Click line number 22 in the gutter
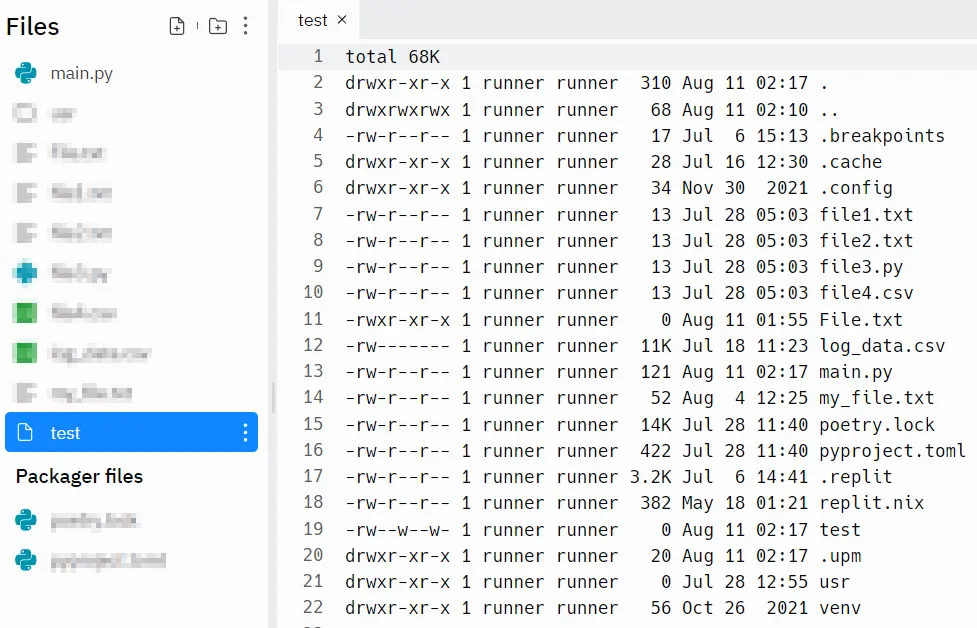977x628 pixels. pyautogui.click(x=313, y=607)
